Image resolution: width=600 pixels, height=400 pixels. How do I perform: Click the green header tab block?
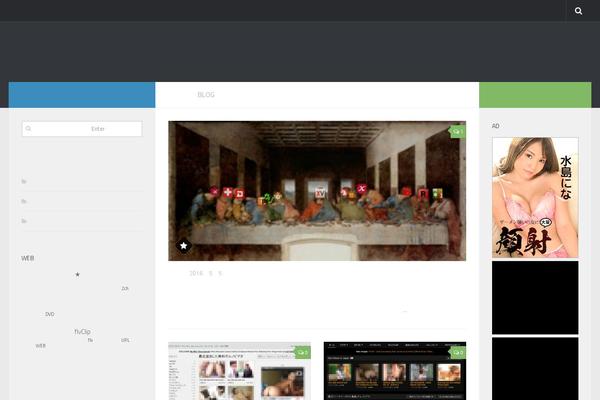pos(535,95)
